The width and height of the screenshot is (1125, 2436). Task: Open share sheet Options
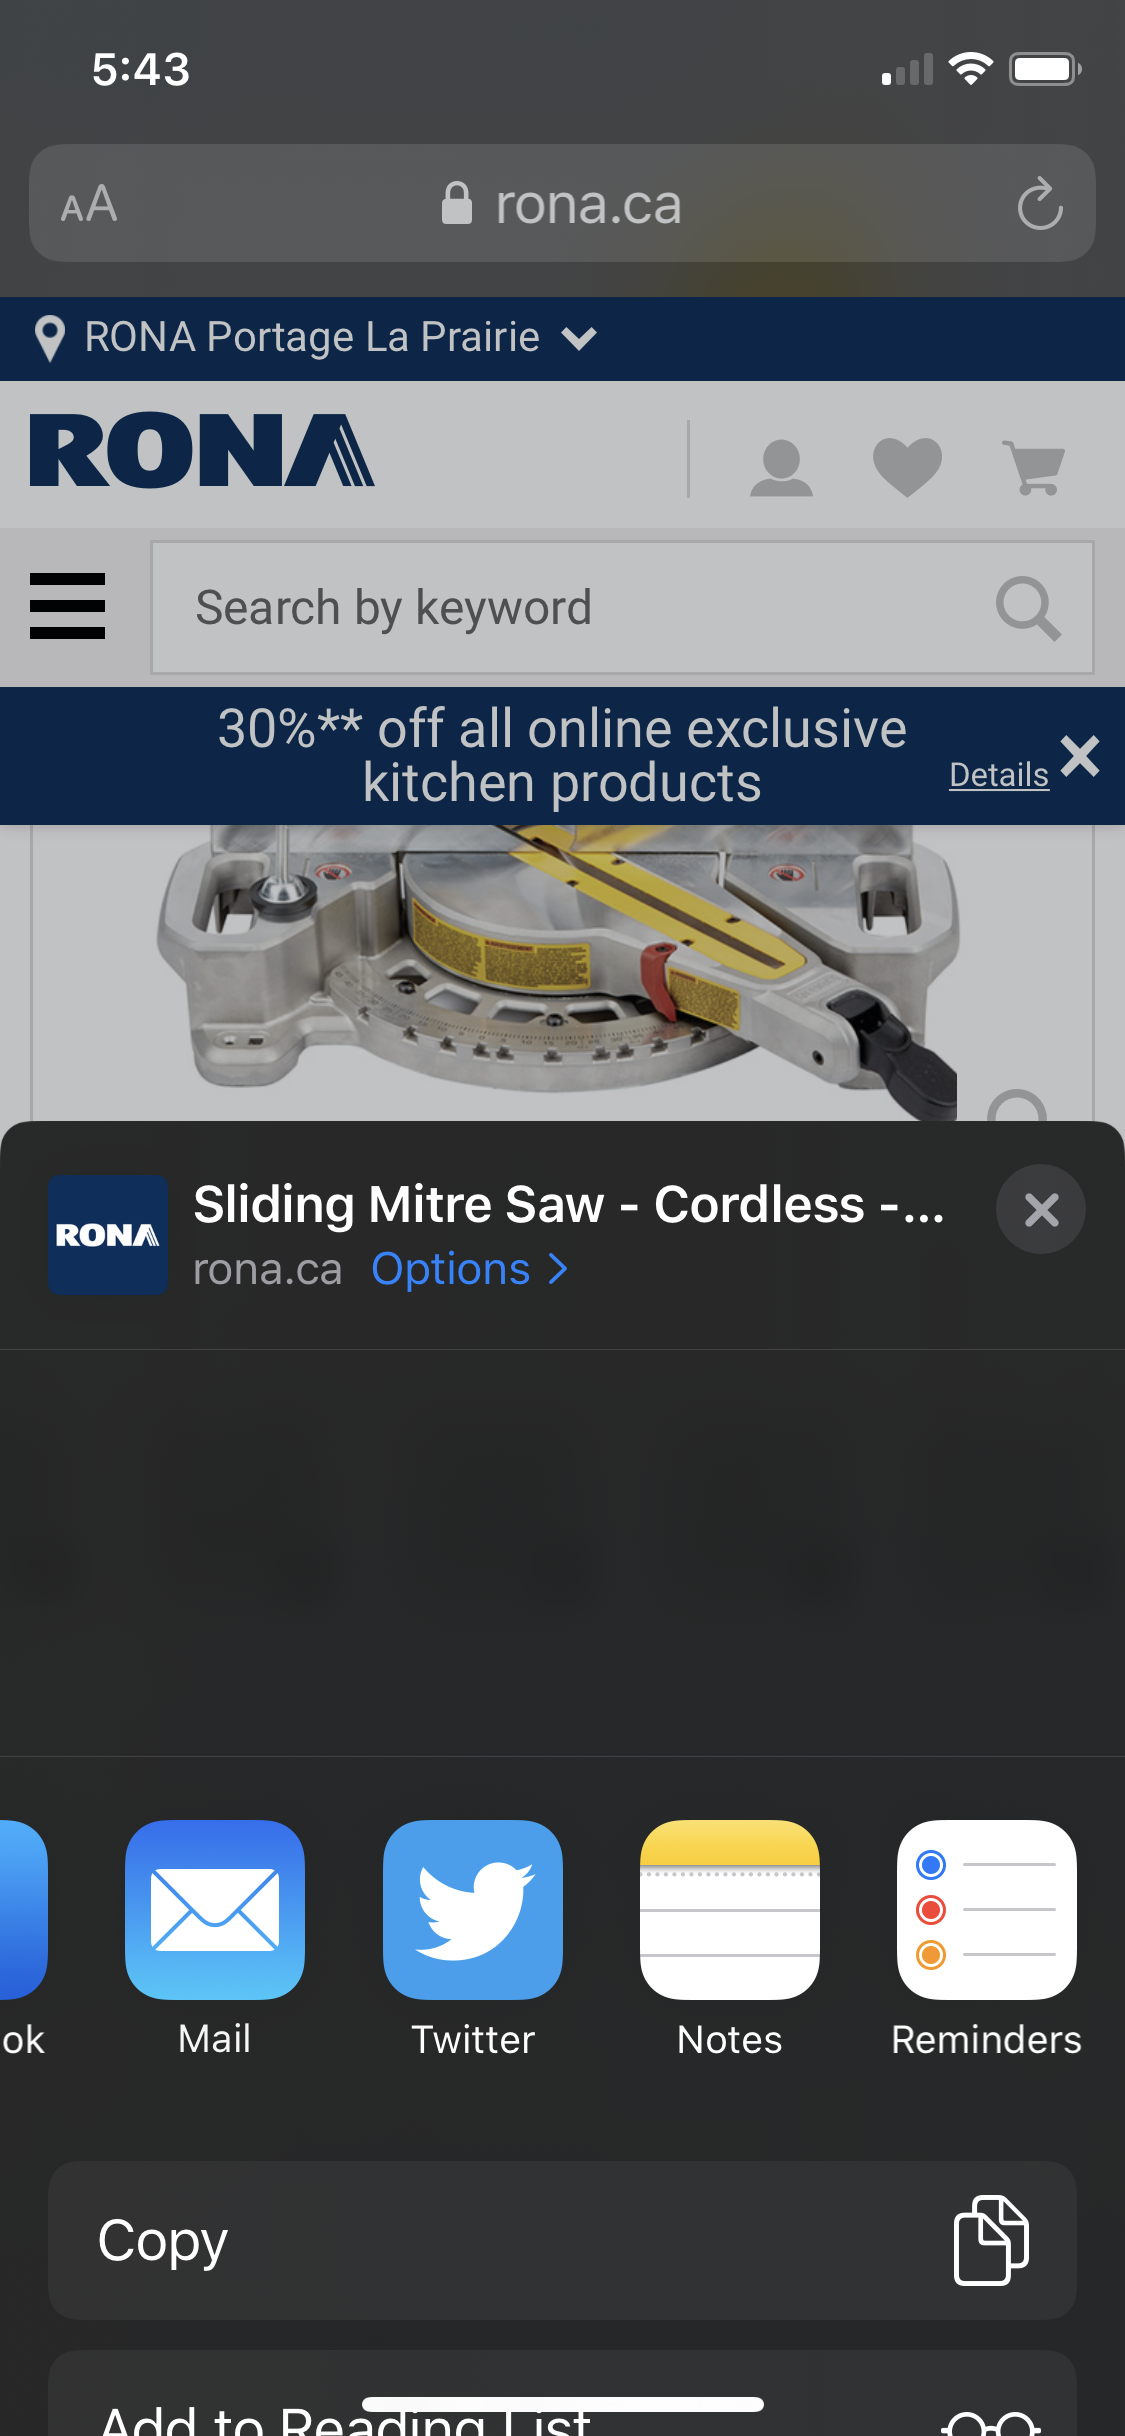click(x=470, y=1269)
